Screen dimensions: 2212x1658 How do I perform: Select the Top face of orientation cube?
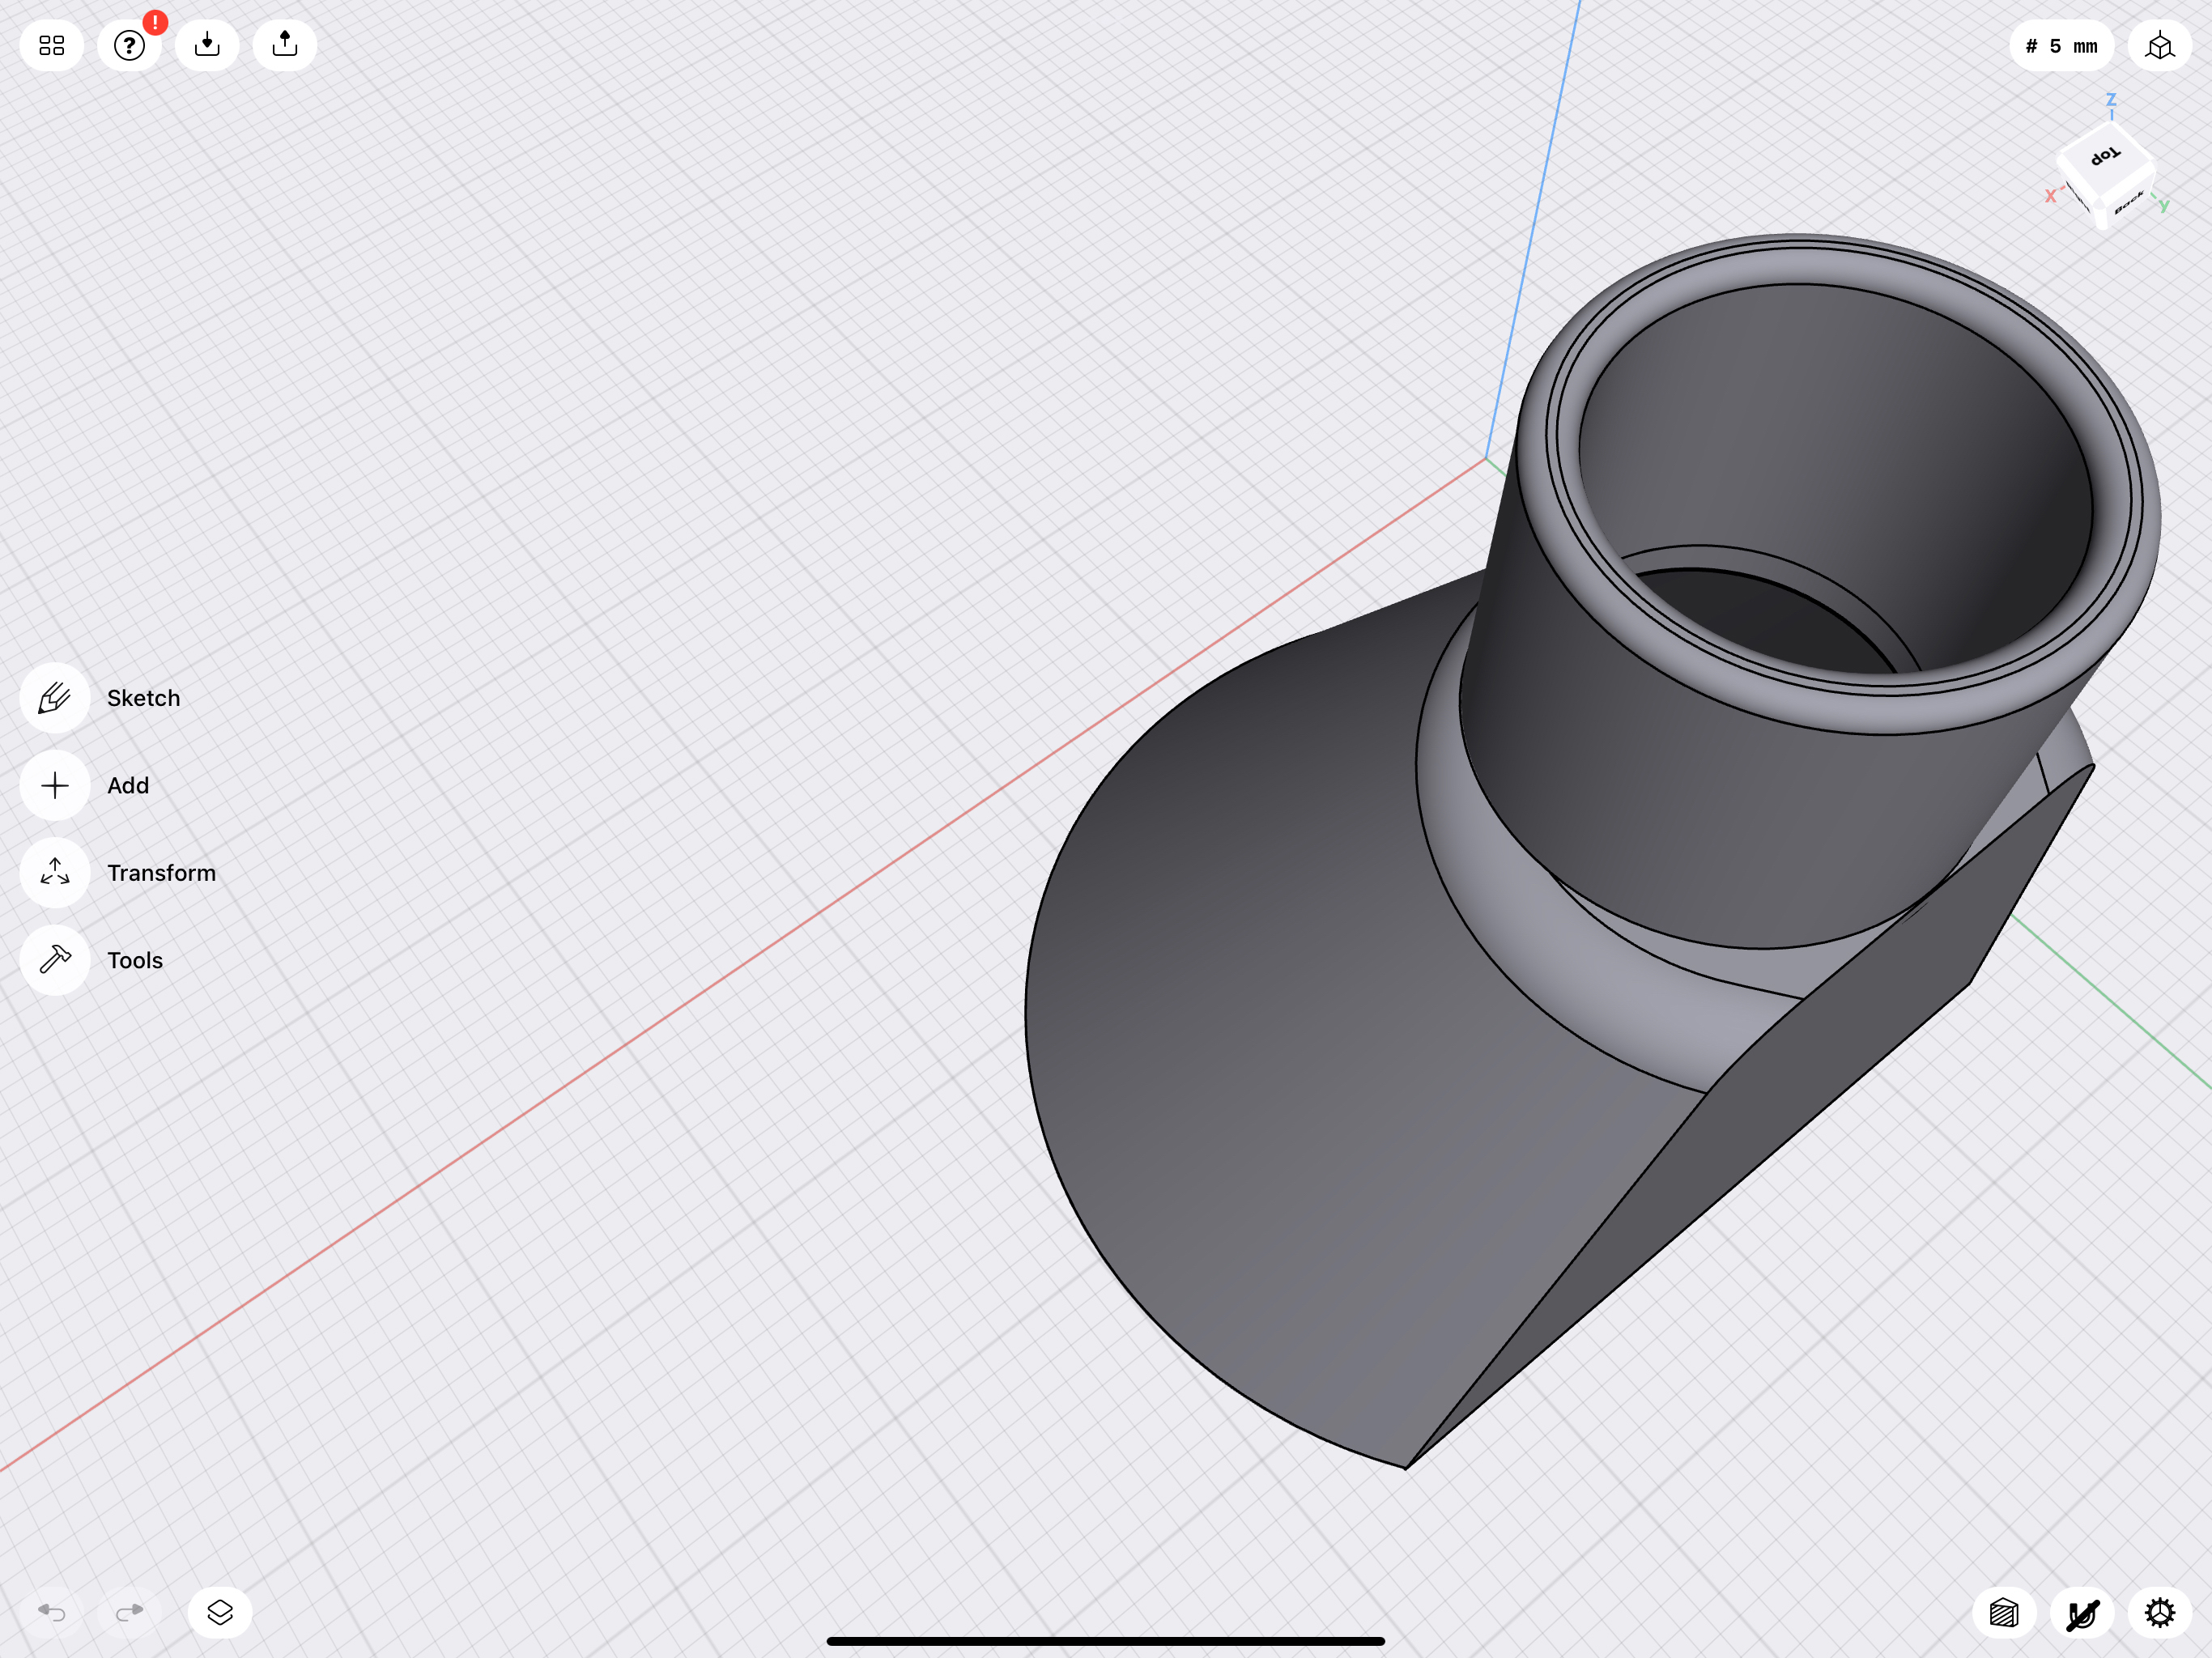[2105, 157]
